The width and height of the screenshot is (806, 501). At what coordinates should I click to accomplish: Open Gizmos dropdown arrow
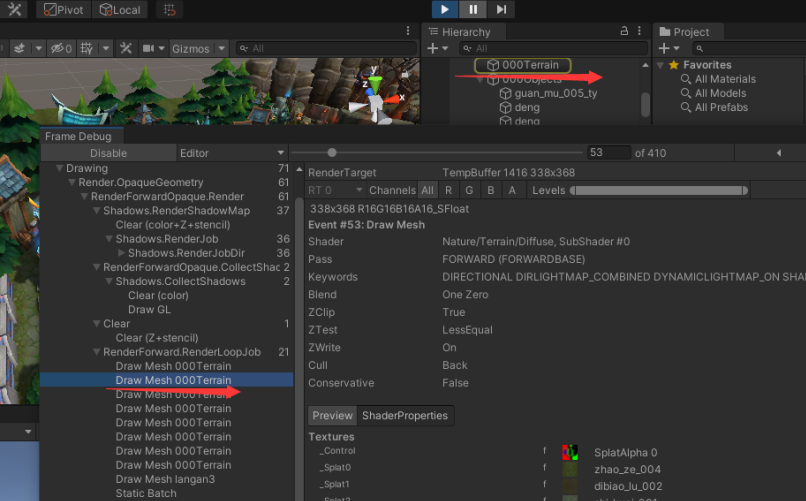(222, 49)
